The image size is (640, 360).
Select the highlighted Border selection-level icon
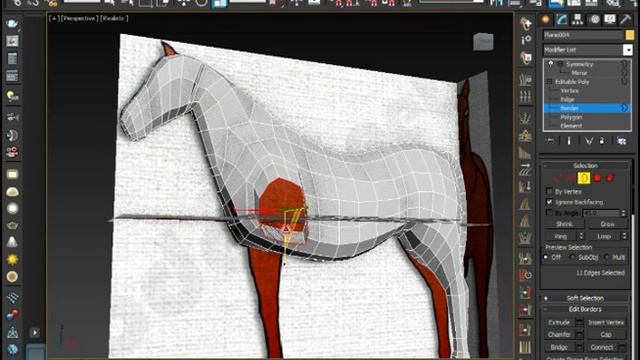tap(584, 178)
